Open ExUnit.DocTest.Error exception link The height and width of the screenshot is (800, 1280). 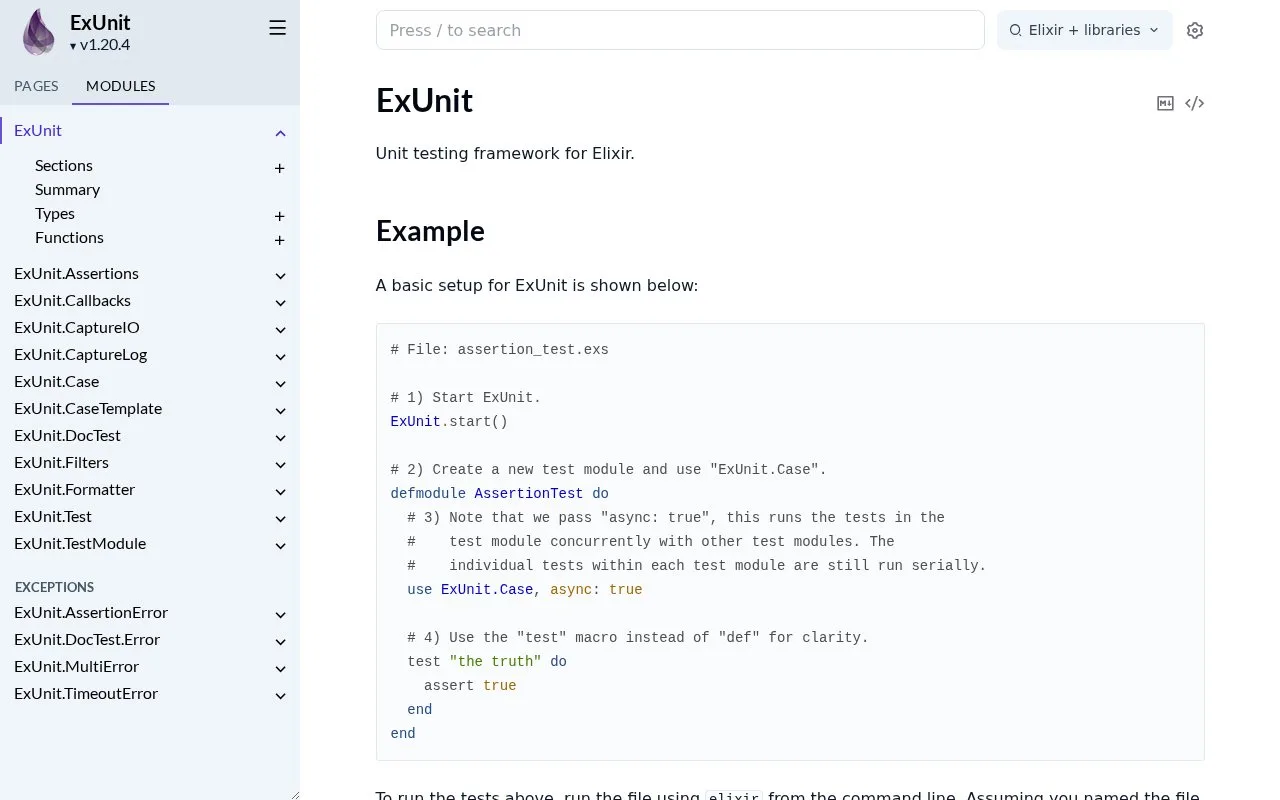click(x=87, y=639)
